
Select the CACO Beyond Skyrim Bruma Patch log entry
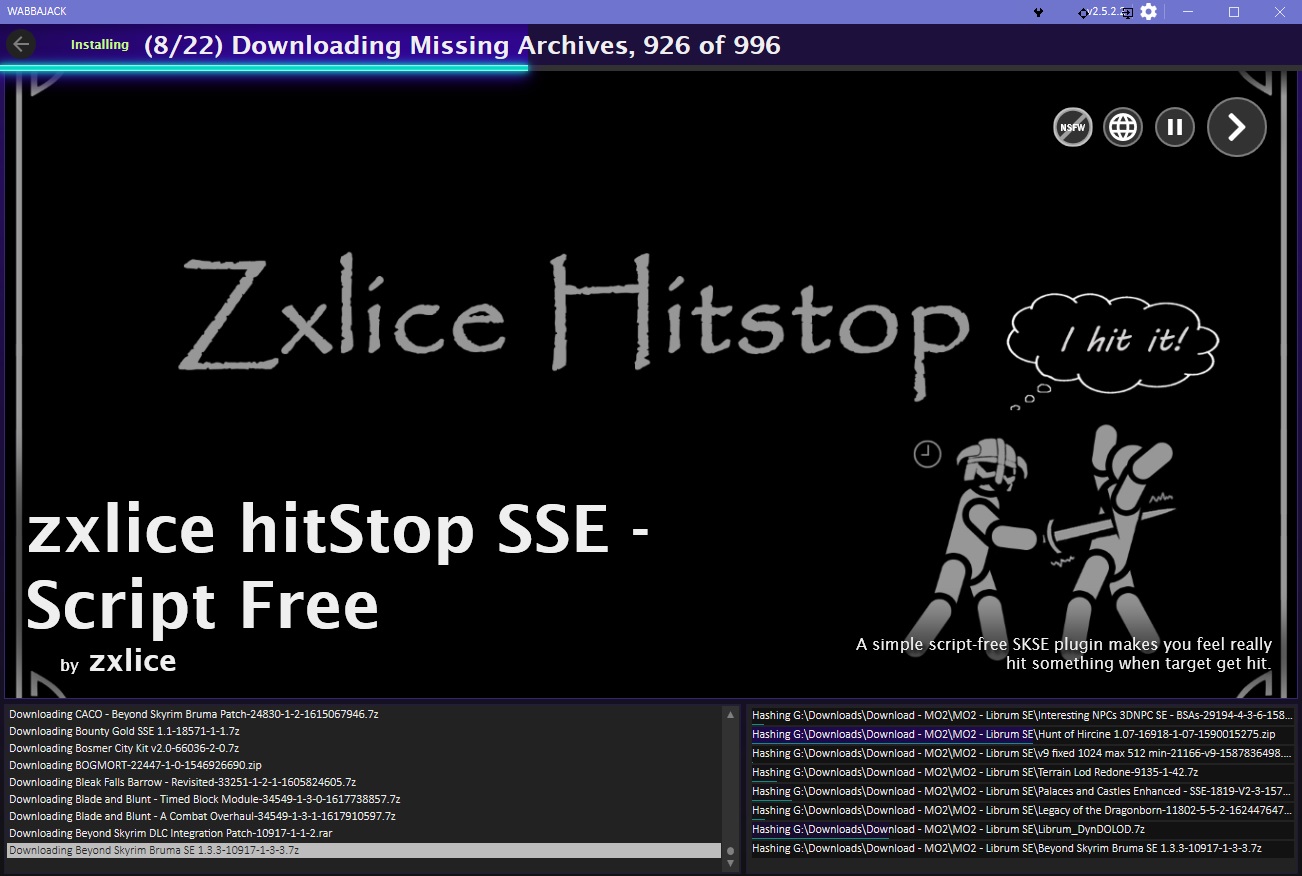click(x=364, y=714)
